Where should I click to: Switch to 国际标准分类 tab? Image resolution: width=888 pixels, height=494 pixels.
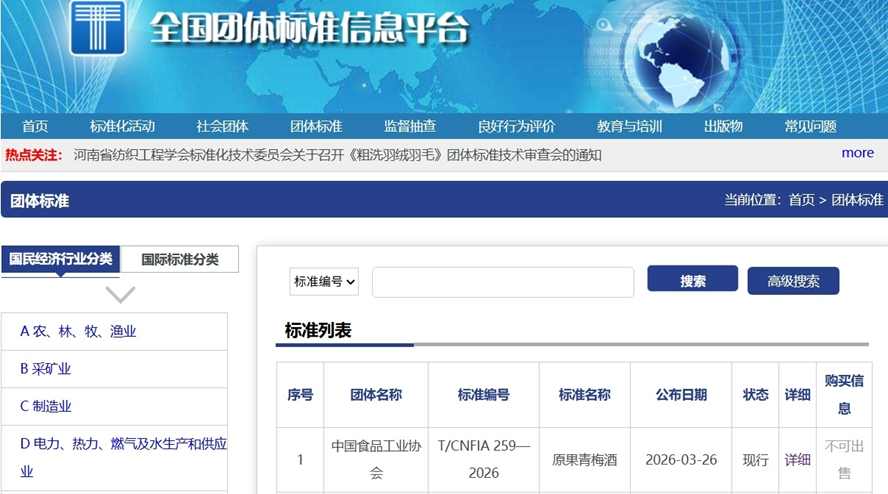180,259
